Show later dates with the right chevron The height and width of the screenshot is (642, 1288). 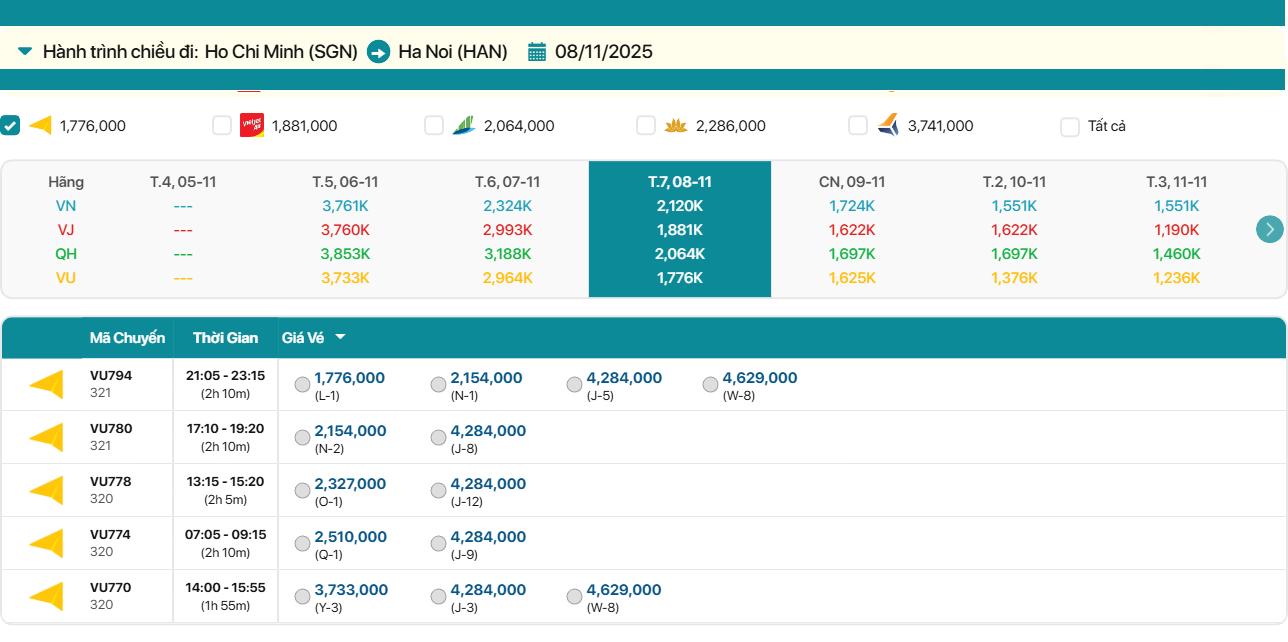click(1269, 229)
